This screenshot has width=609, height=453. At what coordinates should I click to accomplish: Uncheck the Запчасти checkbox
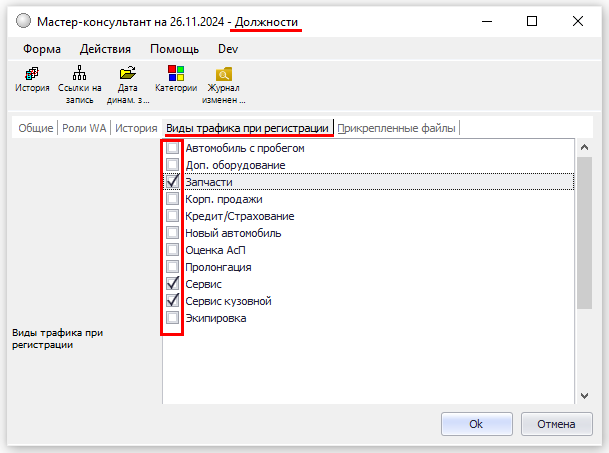coord(173,182)
